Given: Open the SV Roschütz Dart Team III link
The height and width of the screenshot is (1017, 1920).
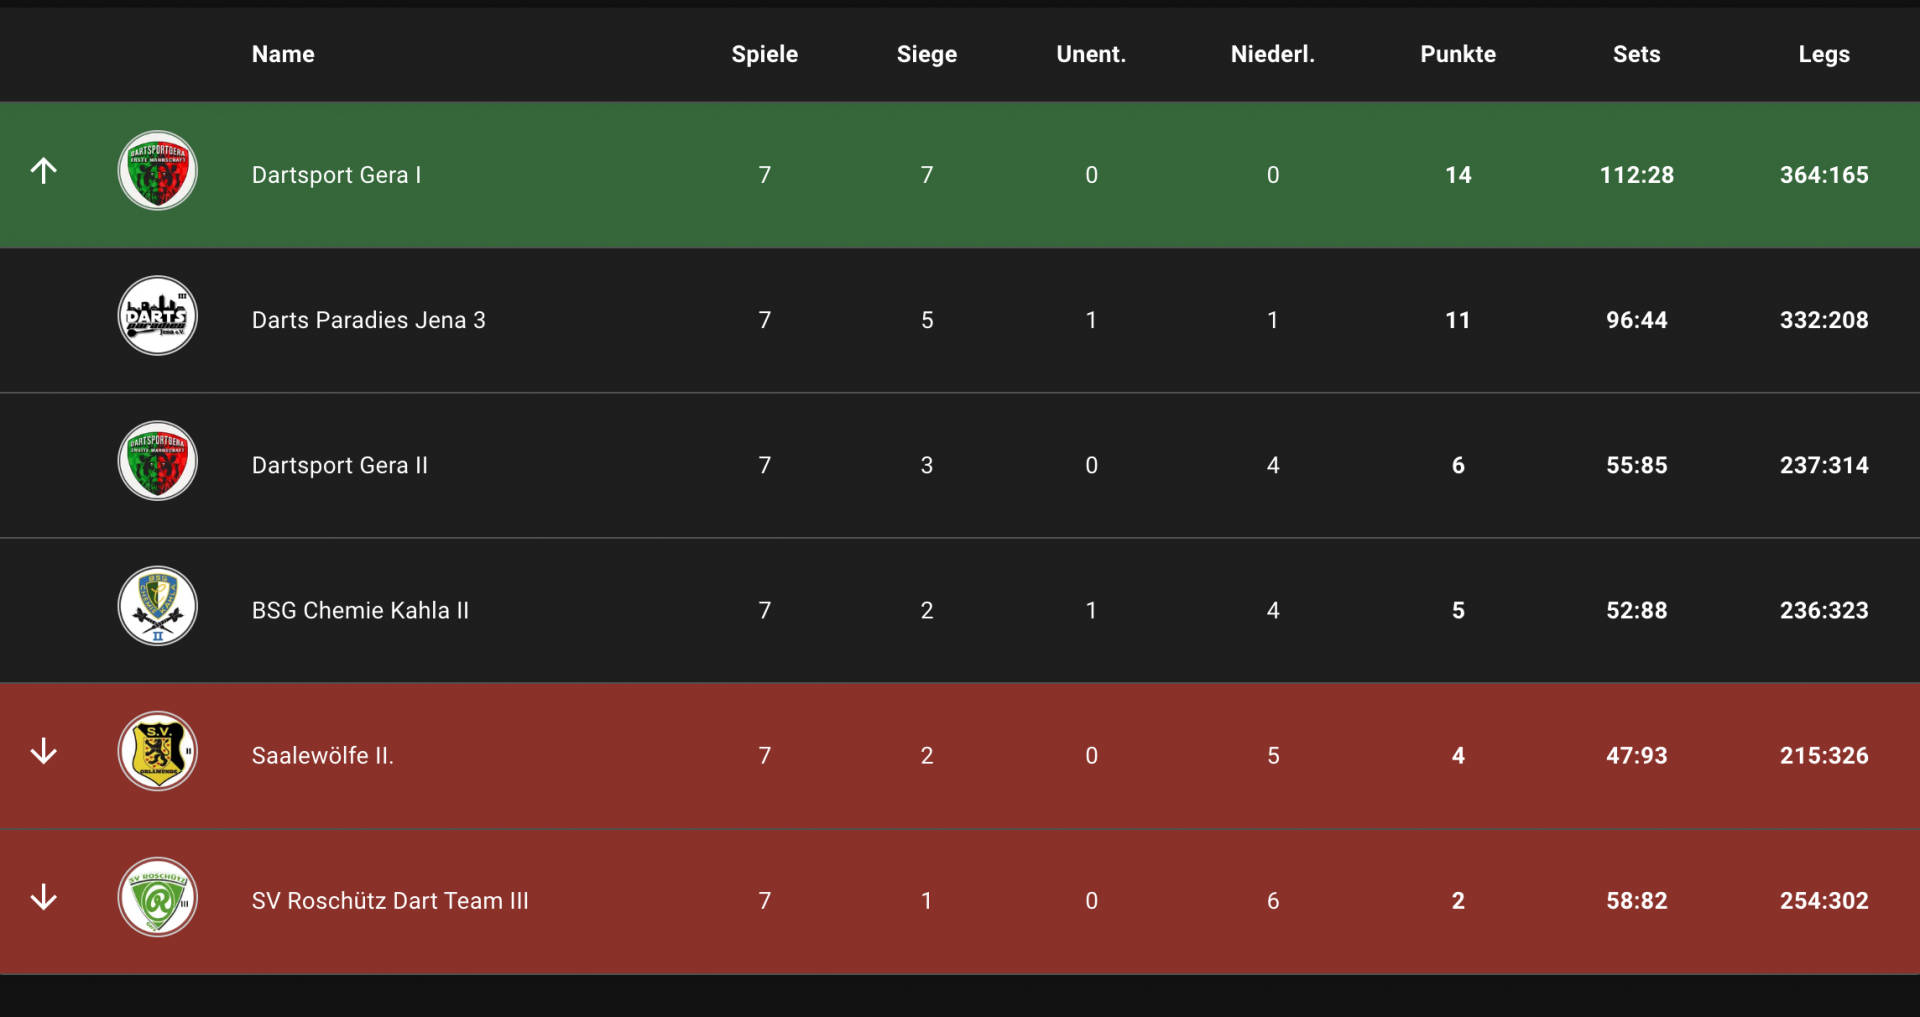Looking at the screenshot, I should point(390,901).
